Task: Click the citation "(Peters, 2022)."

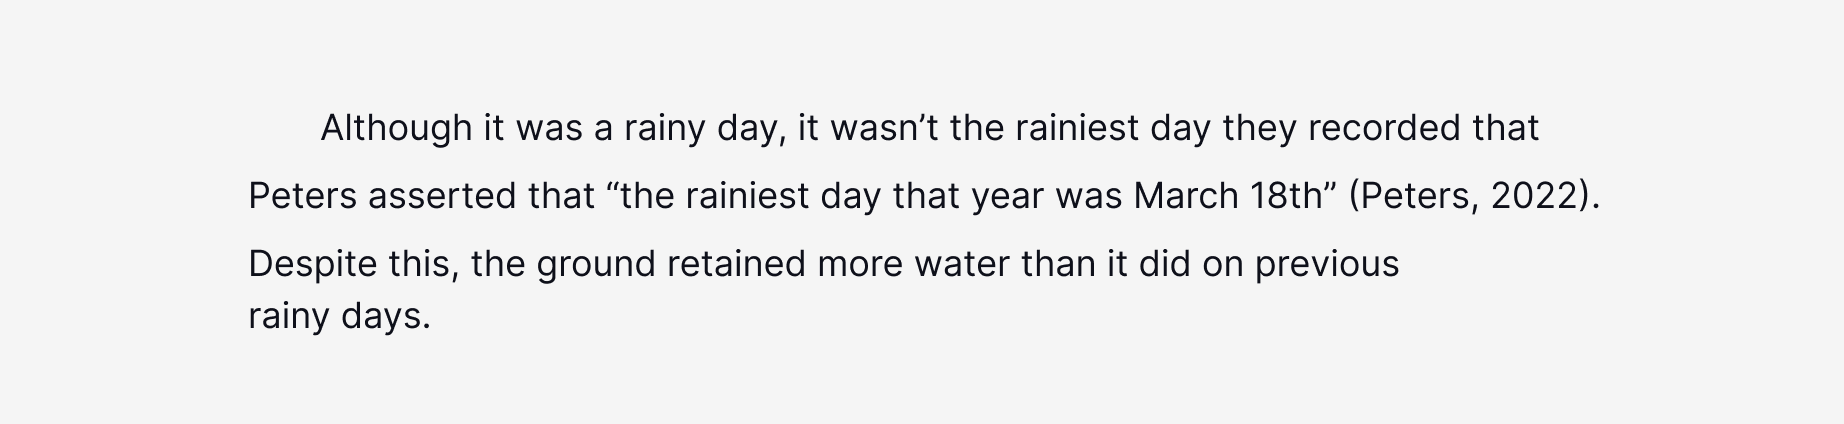Action: coord(1475,197)
